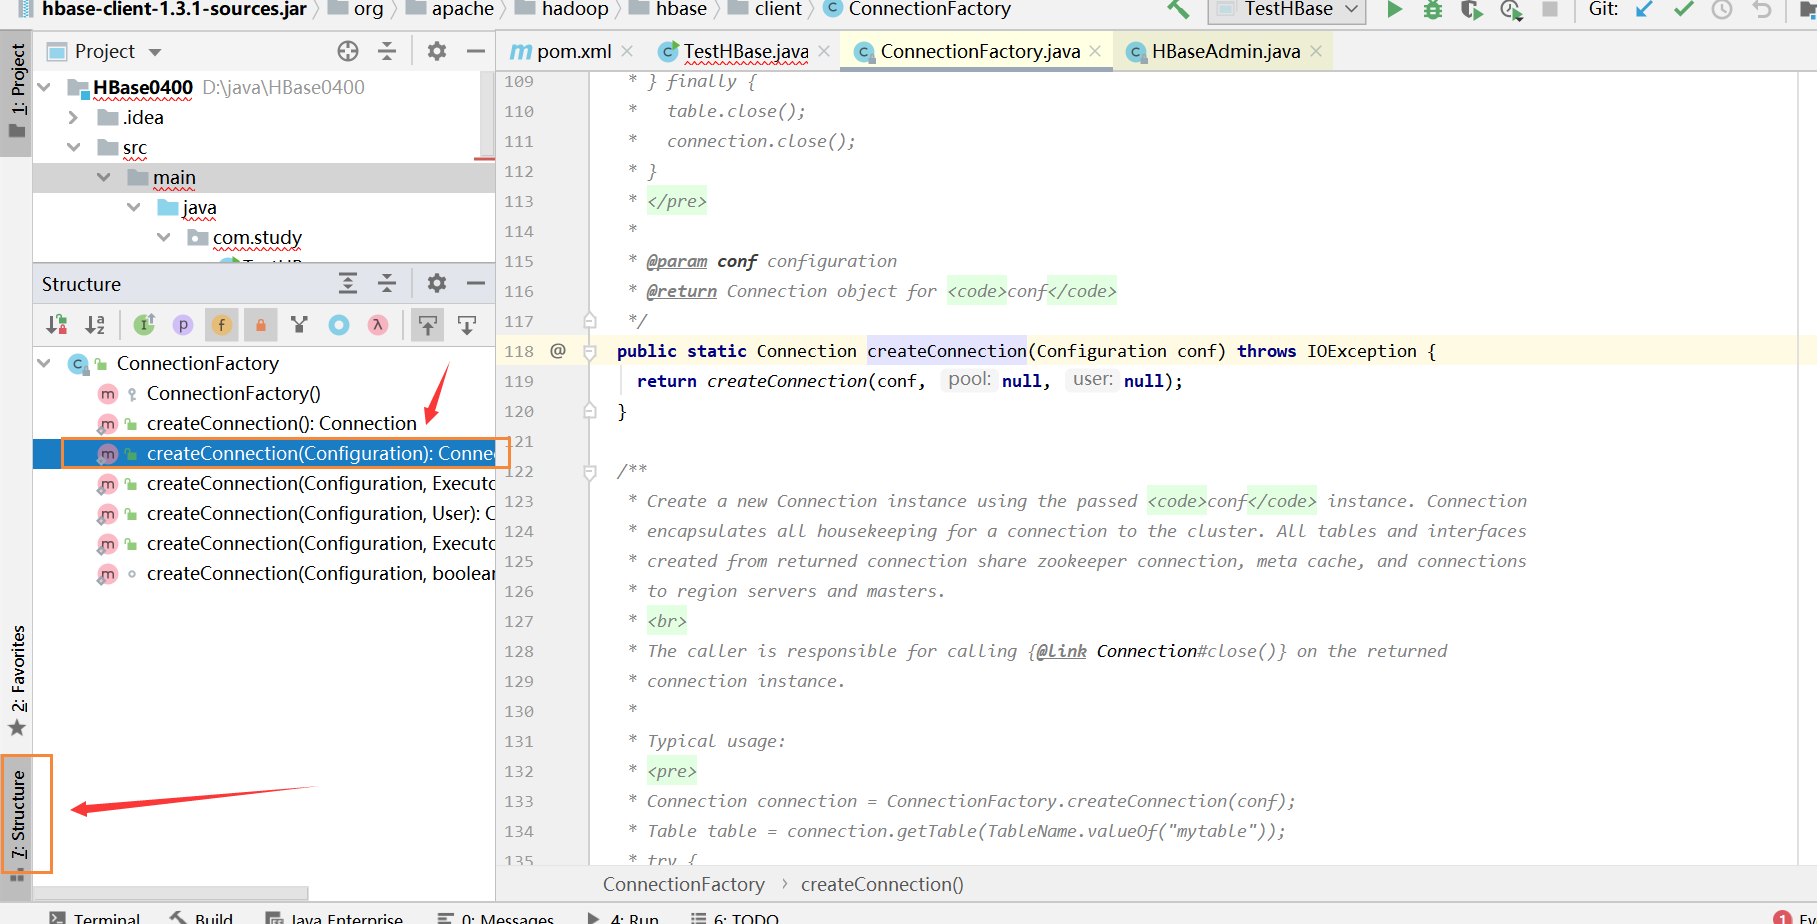Close the HBaseAdmin.java tab
1817x924 pixels.
coord(1316,51)
